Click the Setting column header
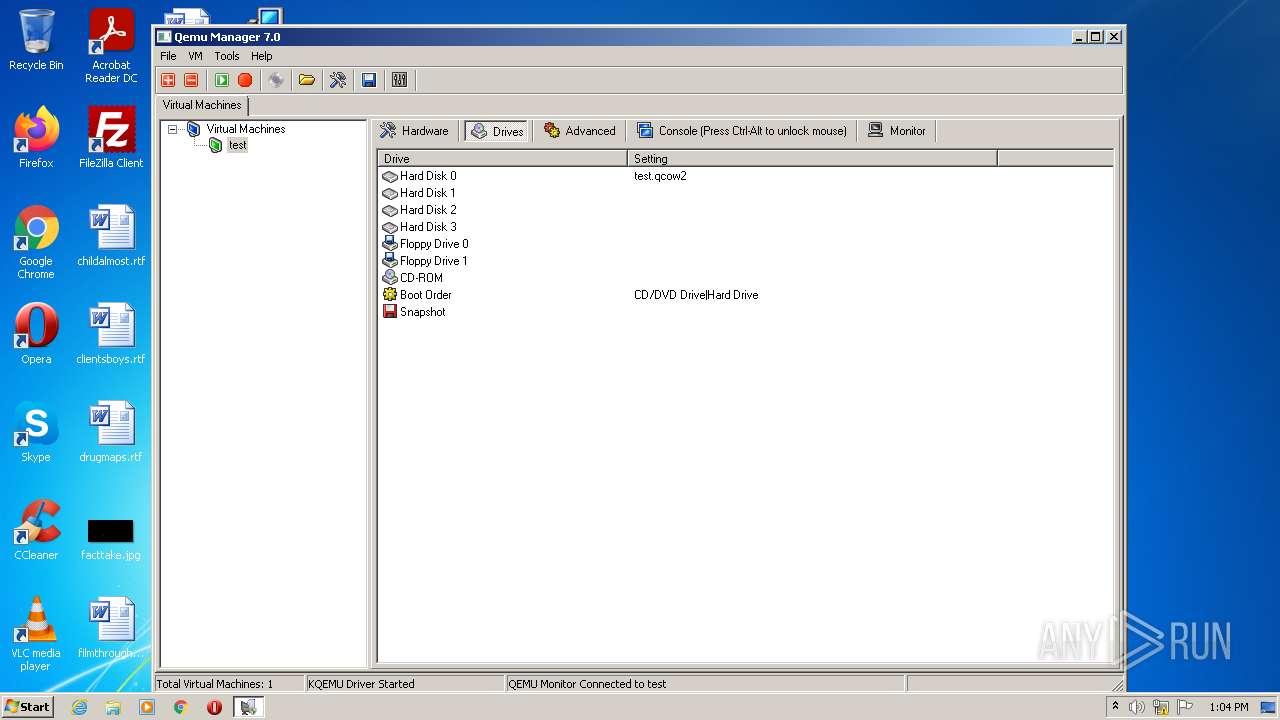The width and height of the screenshot is (1280, 720). [x=812, y=158]
